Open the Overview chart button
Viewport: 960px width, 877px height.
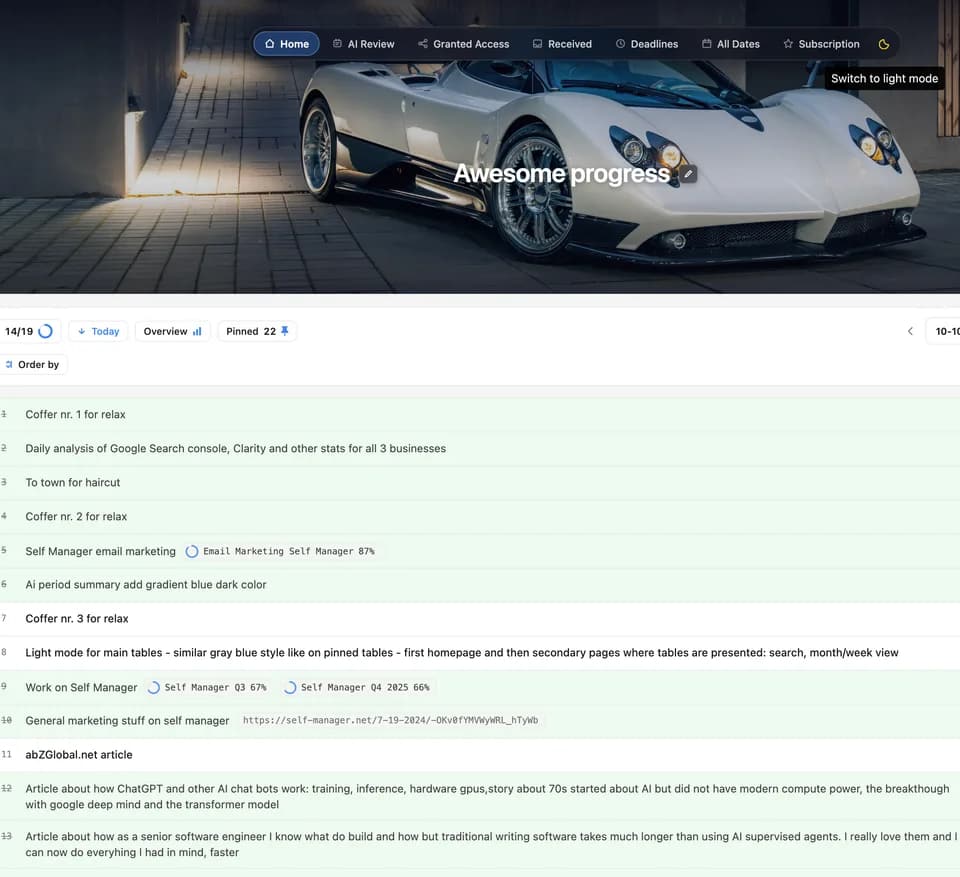(173, 331)
